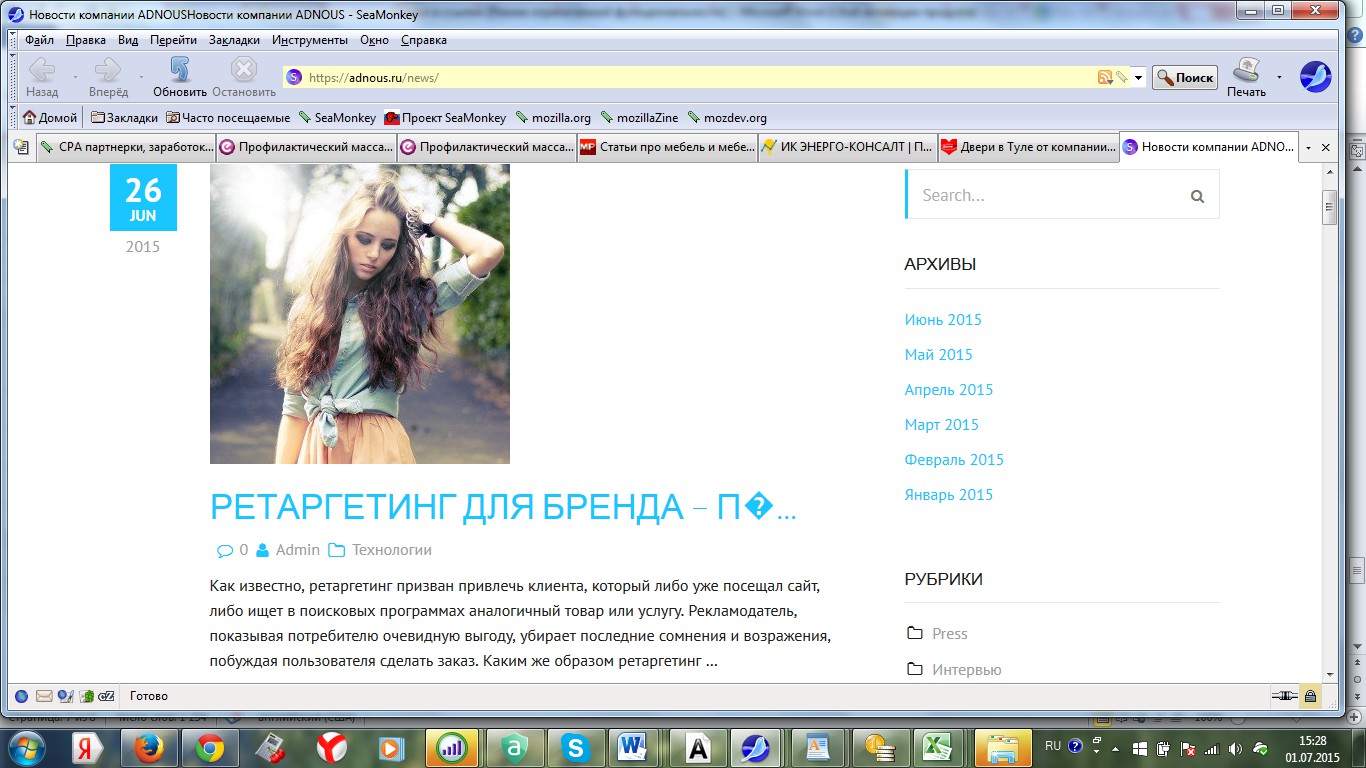Click the Вперёд forward arrow icon
Viewport: 1366px width, 768px height.
[x=107, y=70]
